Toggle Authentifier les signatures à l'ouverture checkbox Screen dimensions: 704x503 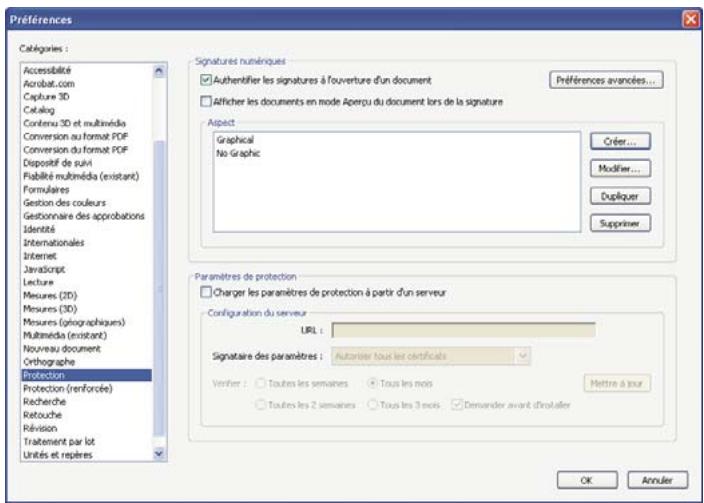click(206, 80)
